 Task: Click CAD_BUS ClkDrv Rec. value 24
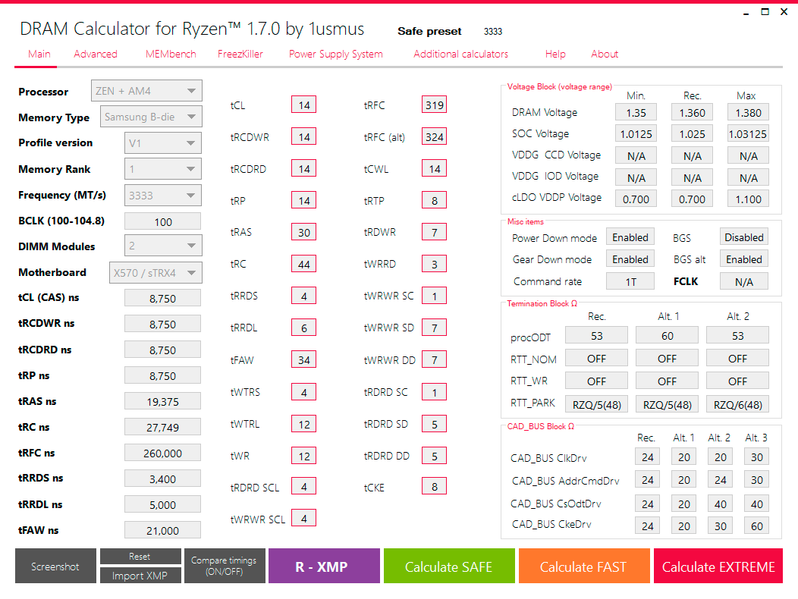tap(647, 457)
